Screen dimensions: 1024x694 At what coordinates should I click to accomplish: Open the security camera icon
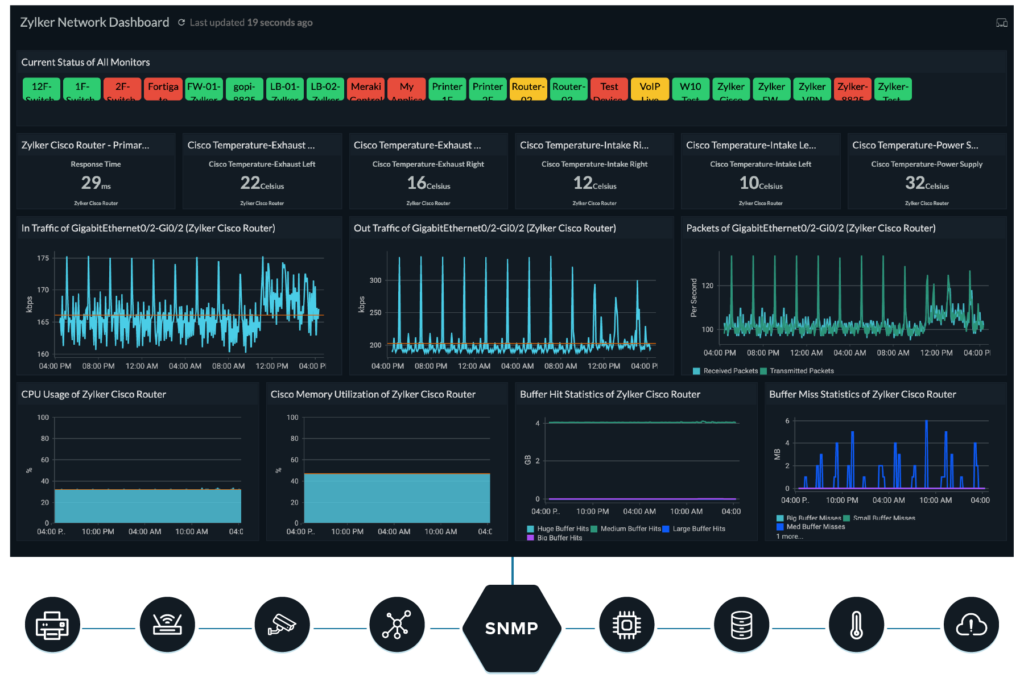(281, 626)
